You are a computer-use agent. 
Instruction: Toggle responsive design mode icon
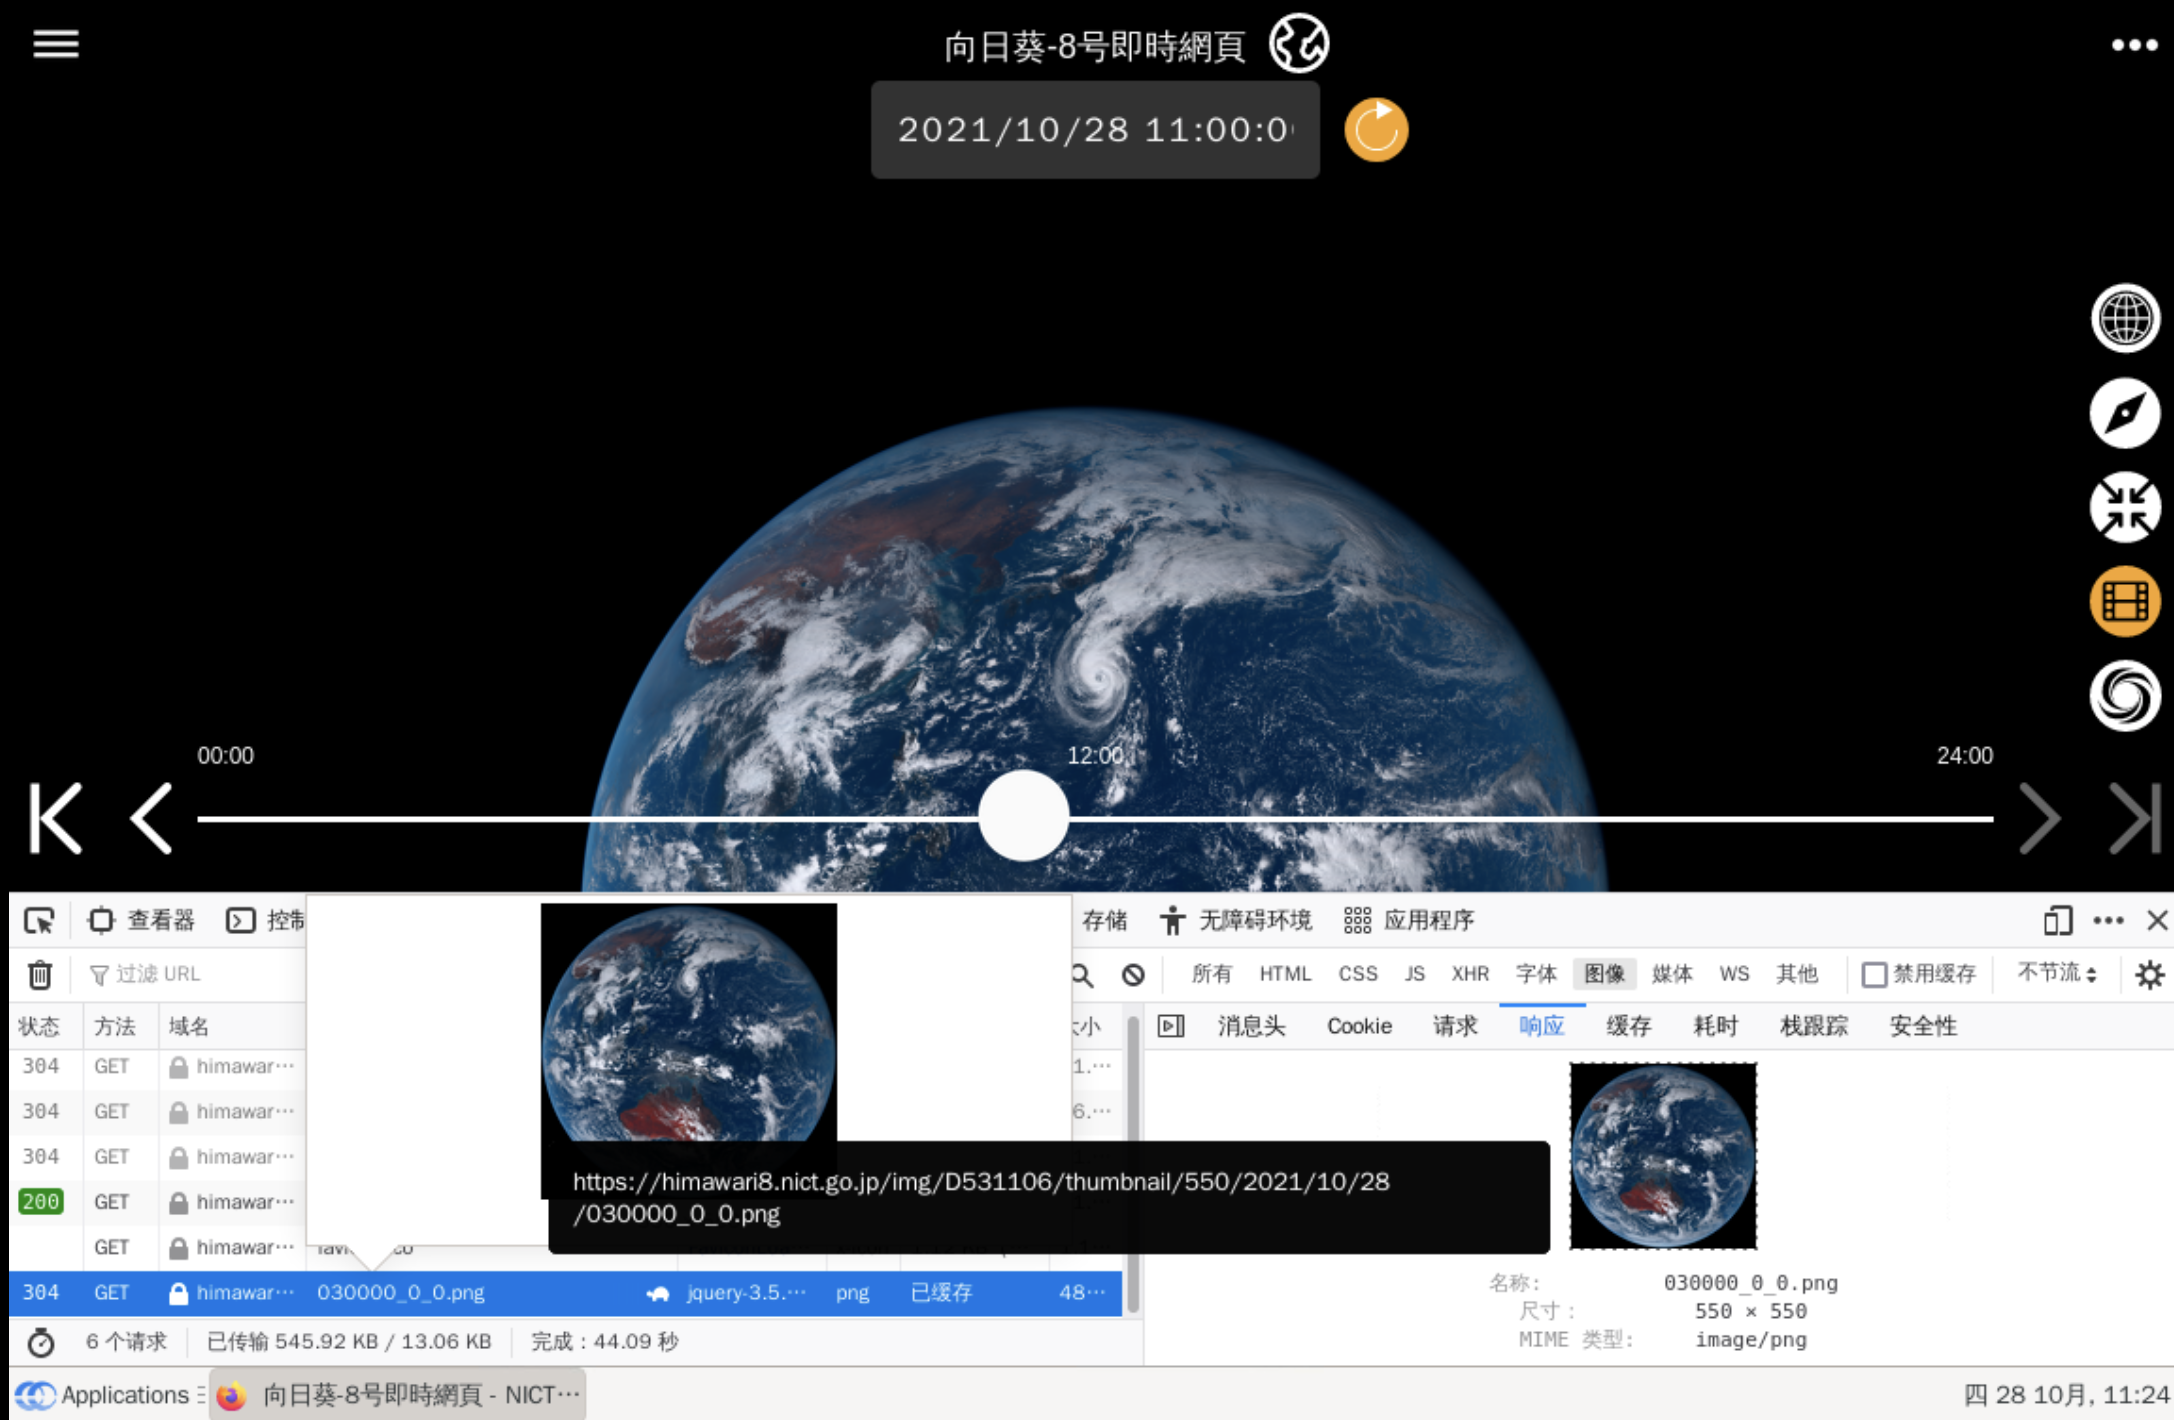point(2058,920)
